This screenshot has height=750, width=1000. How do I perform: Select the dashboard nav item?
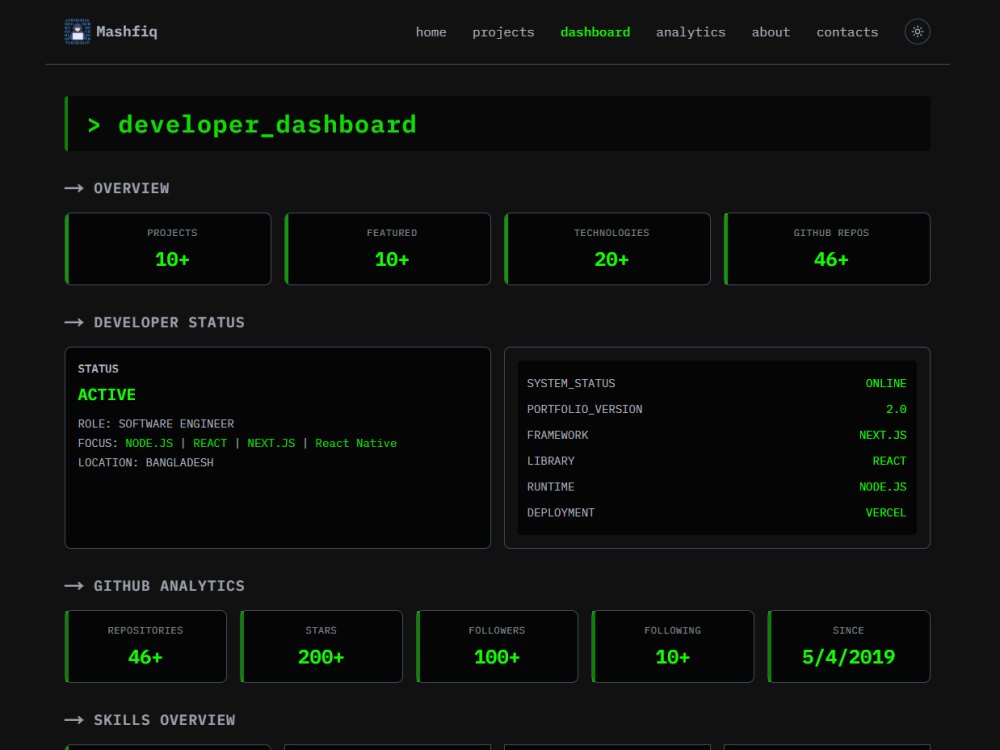tap(595, 32)
